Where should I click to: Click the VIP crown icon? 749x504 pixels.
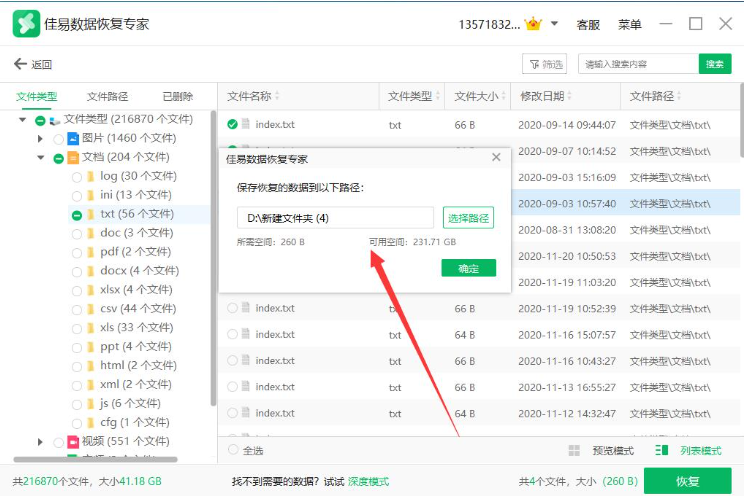tap(533, 23)
